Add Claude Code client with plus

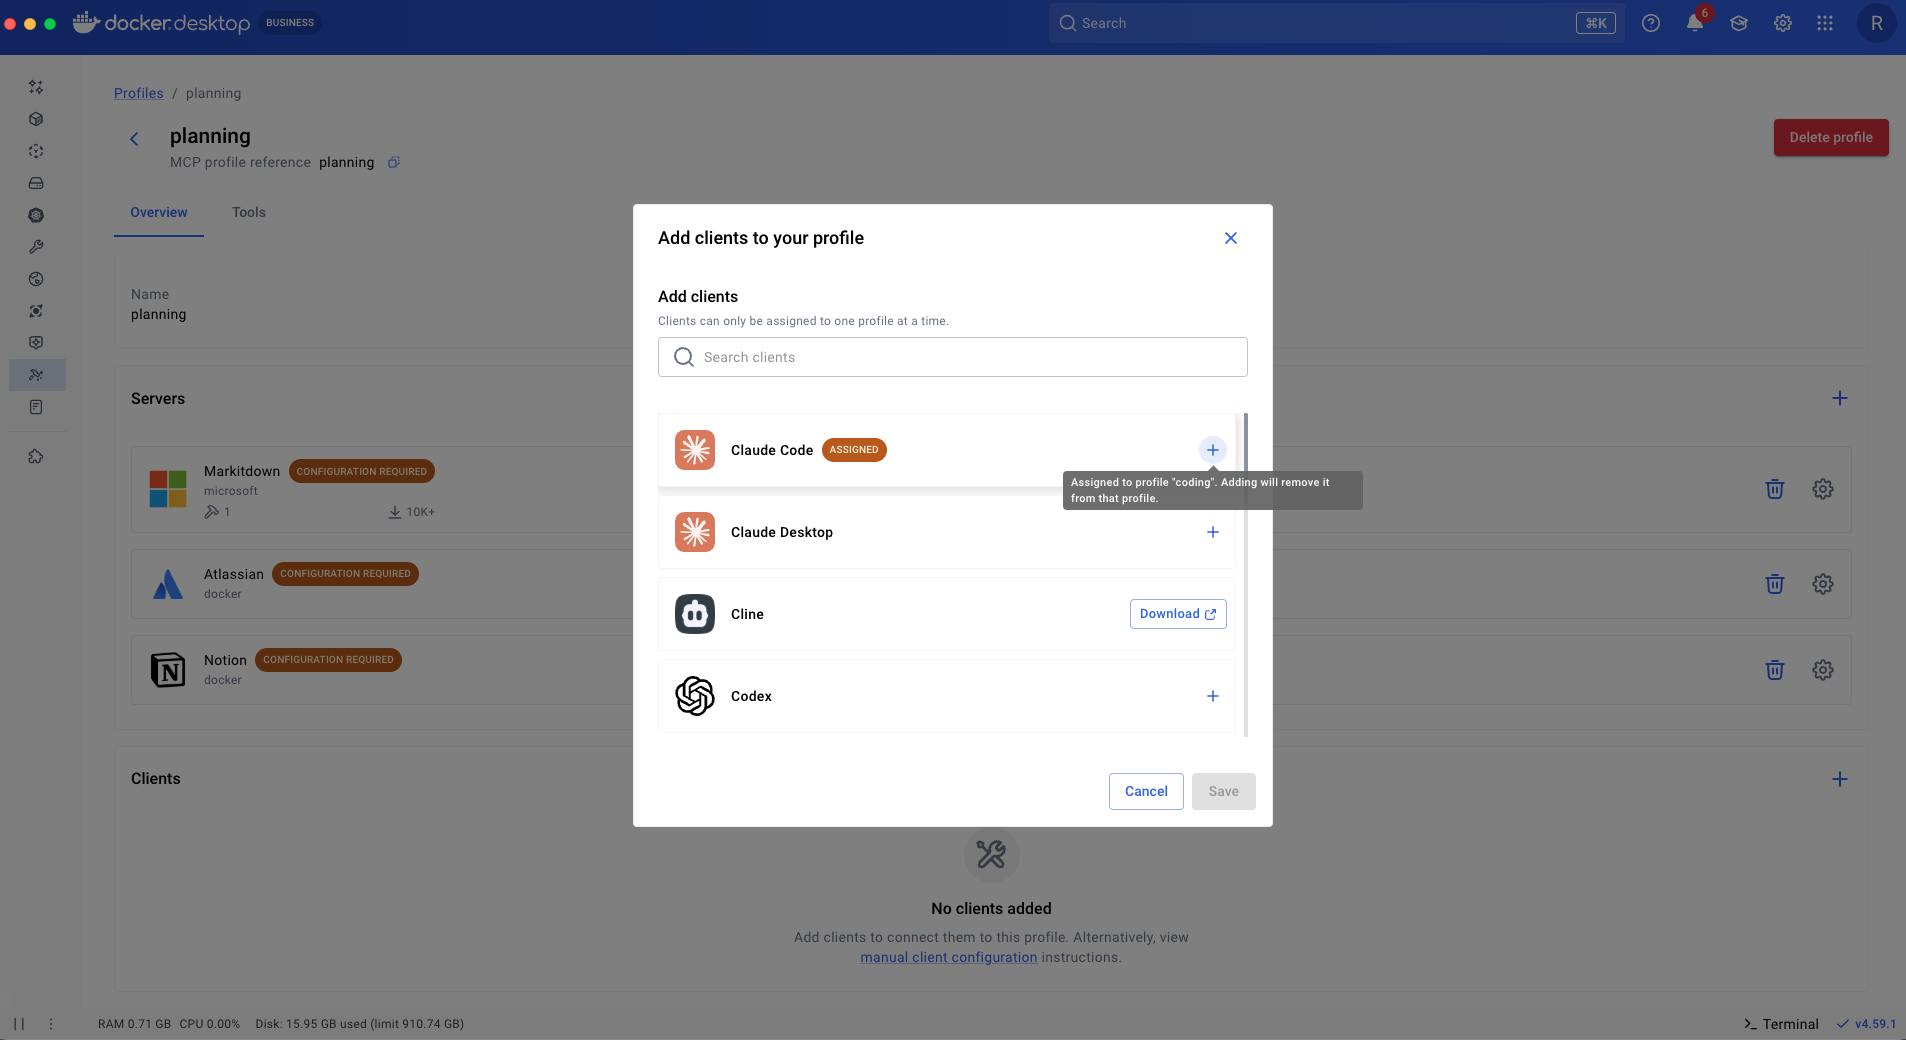tap(1213, 450)
